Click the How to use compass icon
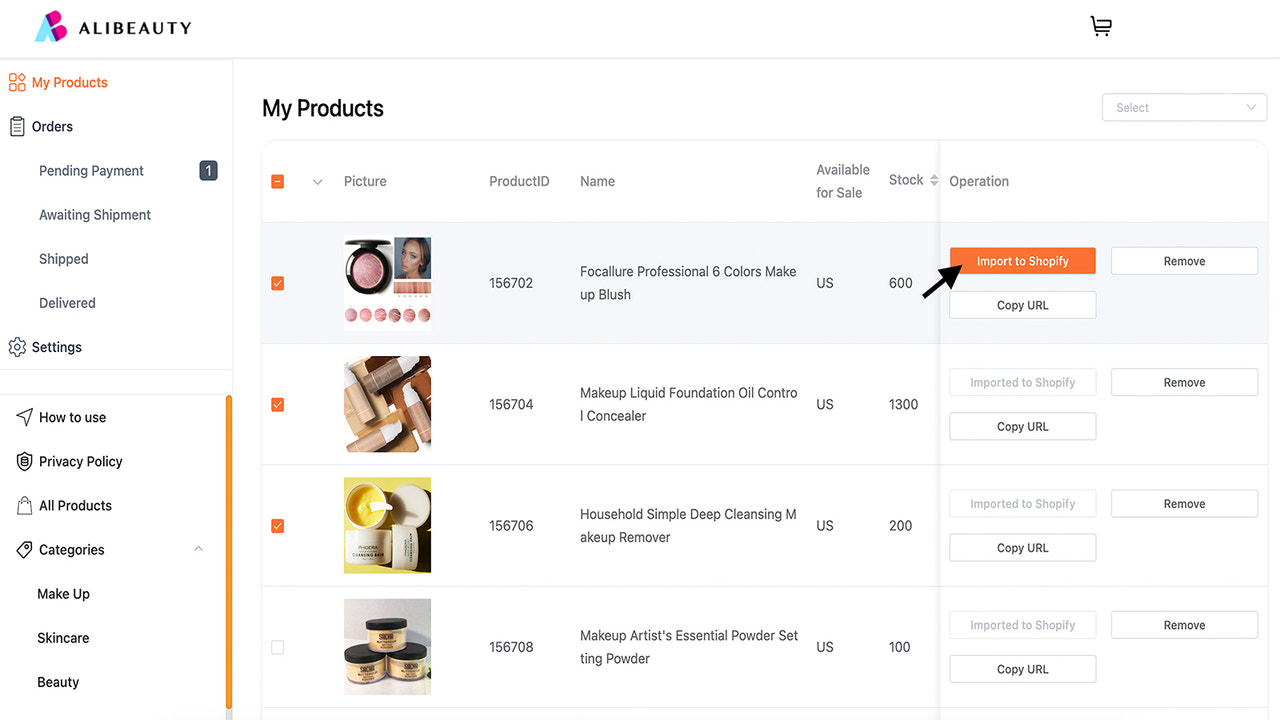The image size is (1280, 720). (x=22, y=417)
